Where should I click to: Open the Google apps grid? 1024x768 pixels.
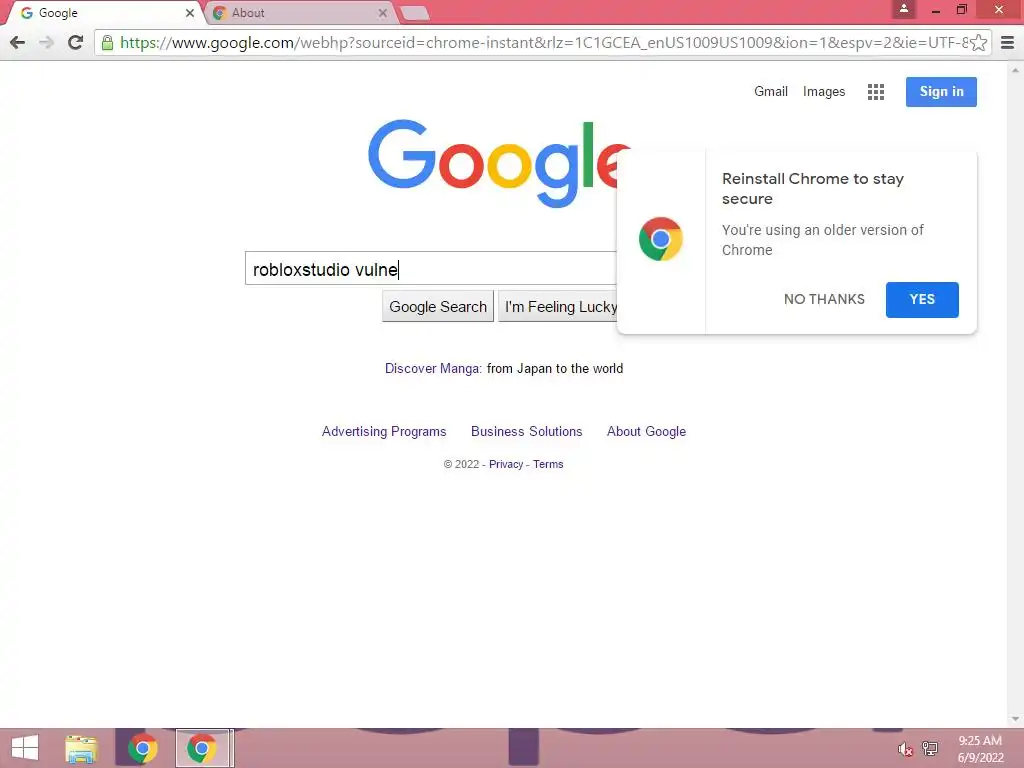876,92
